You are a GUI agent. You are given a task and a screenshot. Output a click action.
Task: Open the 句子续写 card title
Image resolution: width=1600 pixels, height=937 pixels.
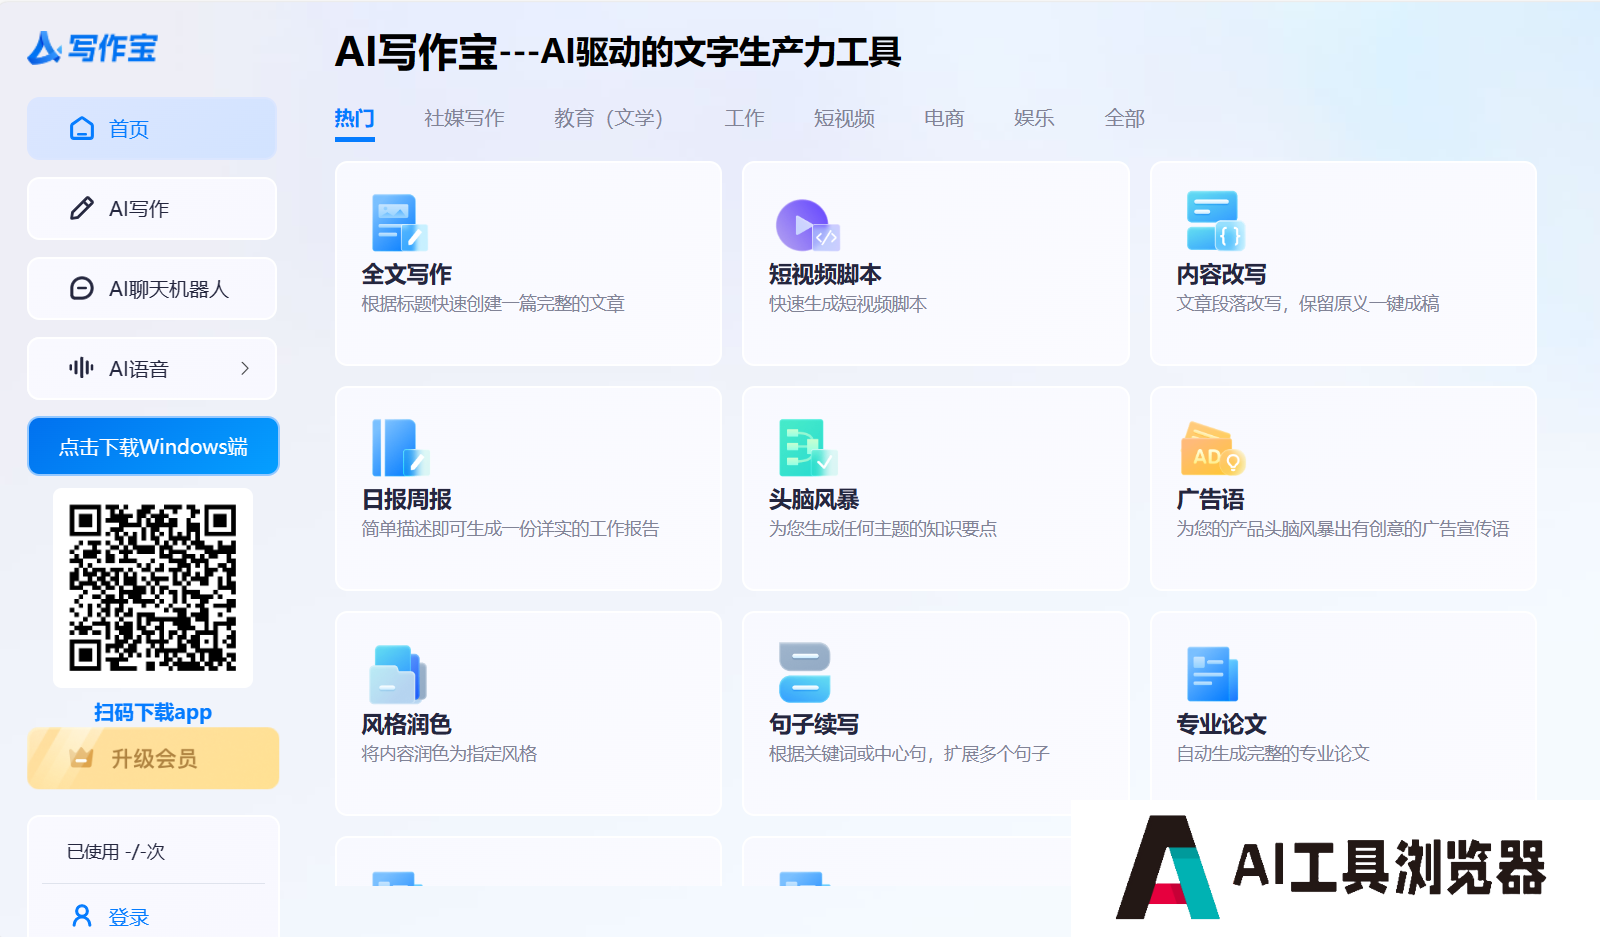pos(814,724)
